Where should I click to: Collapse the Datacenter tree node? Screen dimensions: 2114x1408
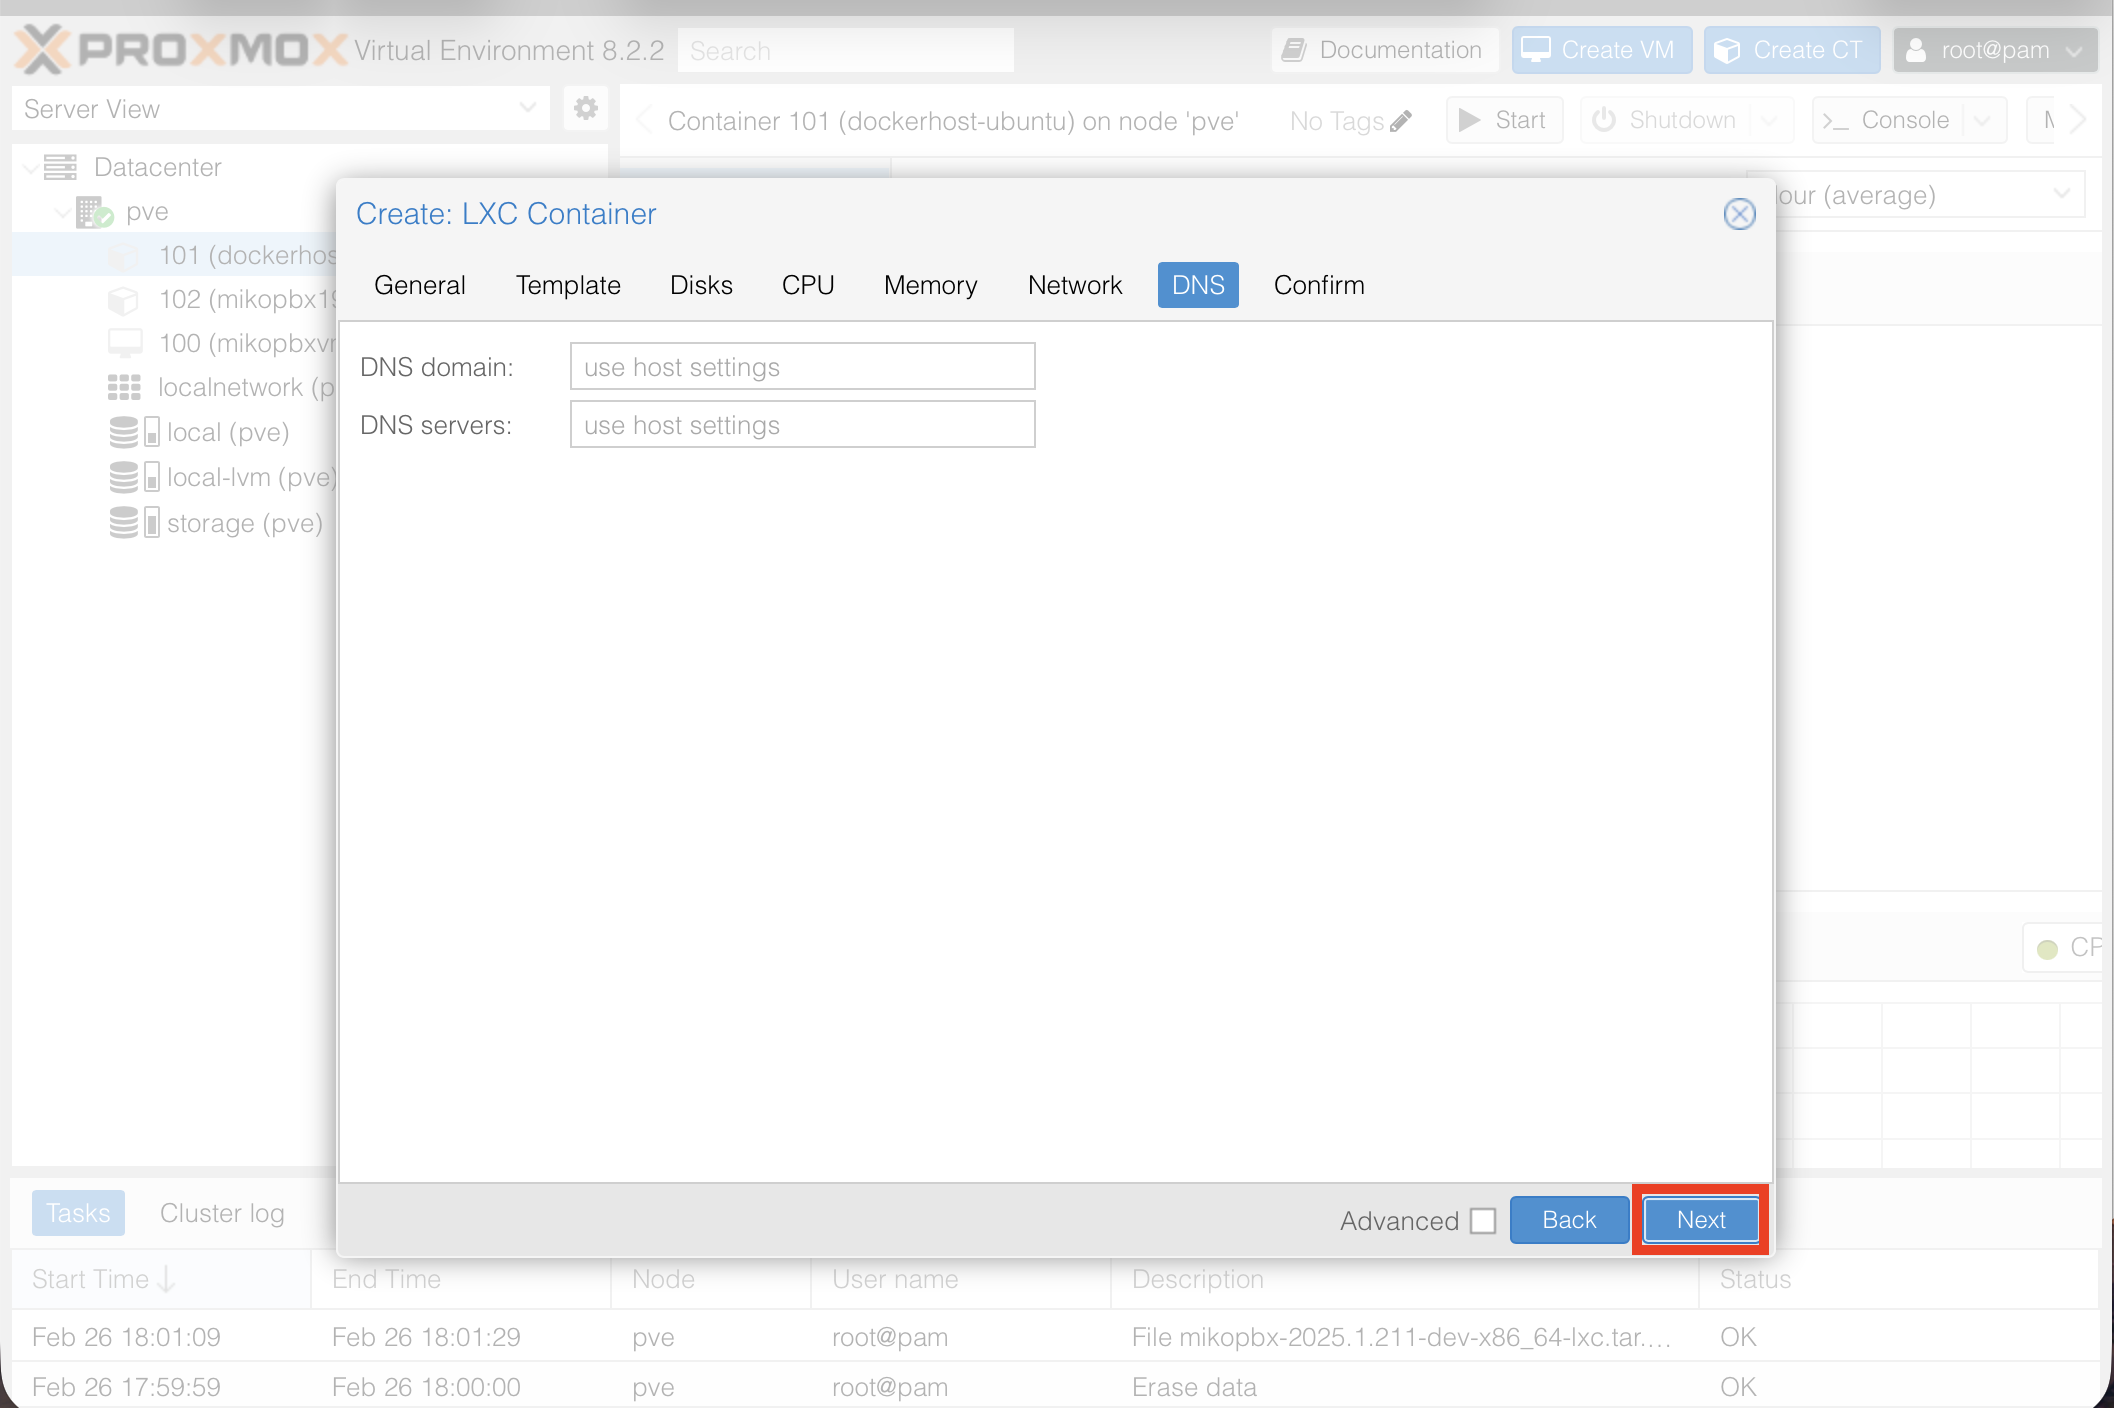(30, 167)
